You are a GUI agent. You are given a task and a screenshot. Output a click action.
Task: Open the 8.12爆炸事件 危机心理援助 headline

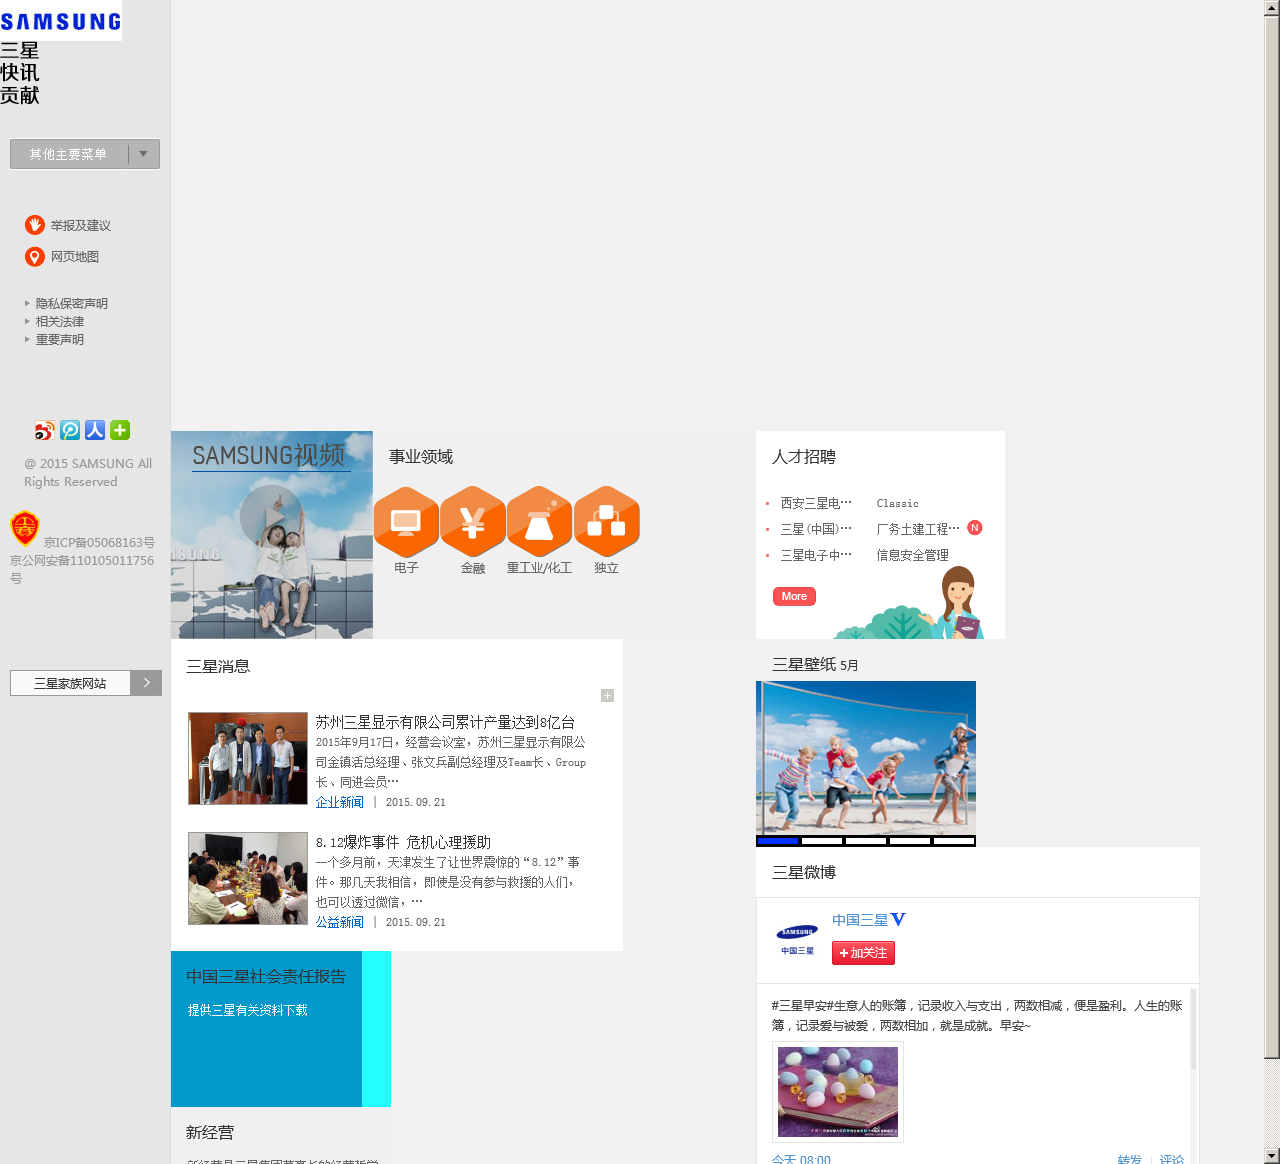tap(403, 842)
